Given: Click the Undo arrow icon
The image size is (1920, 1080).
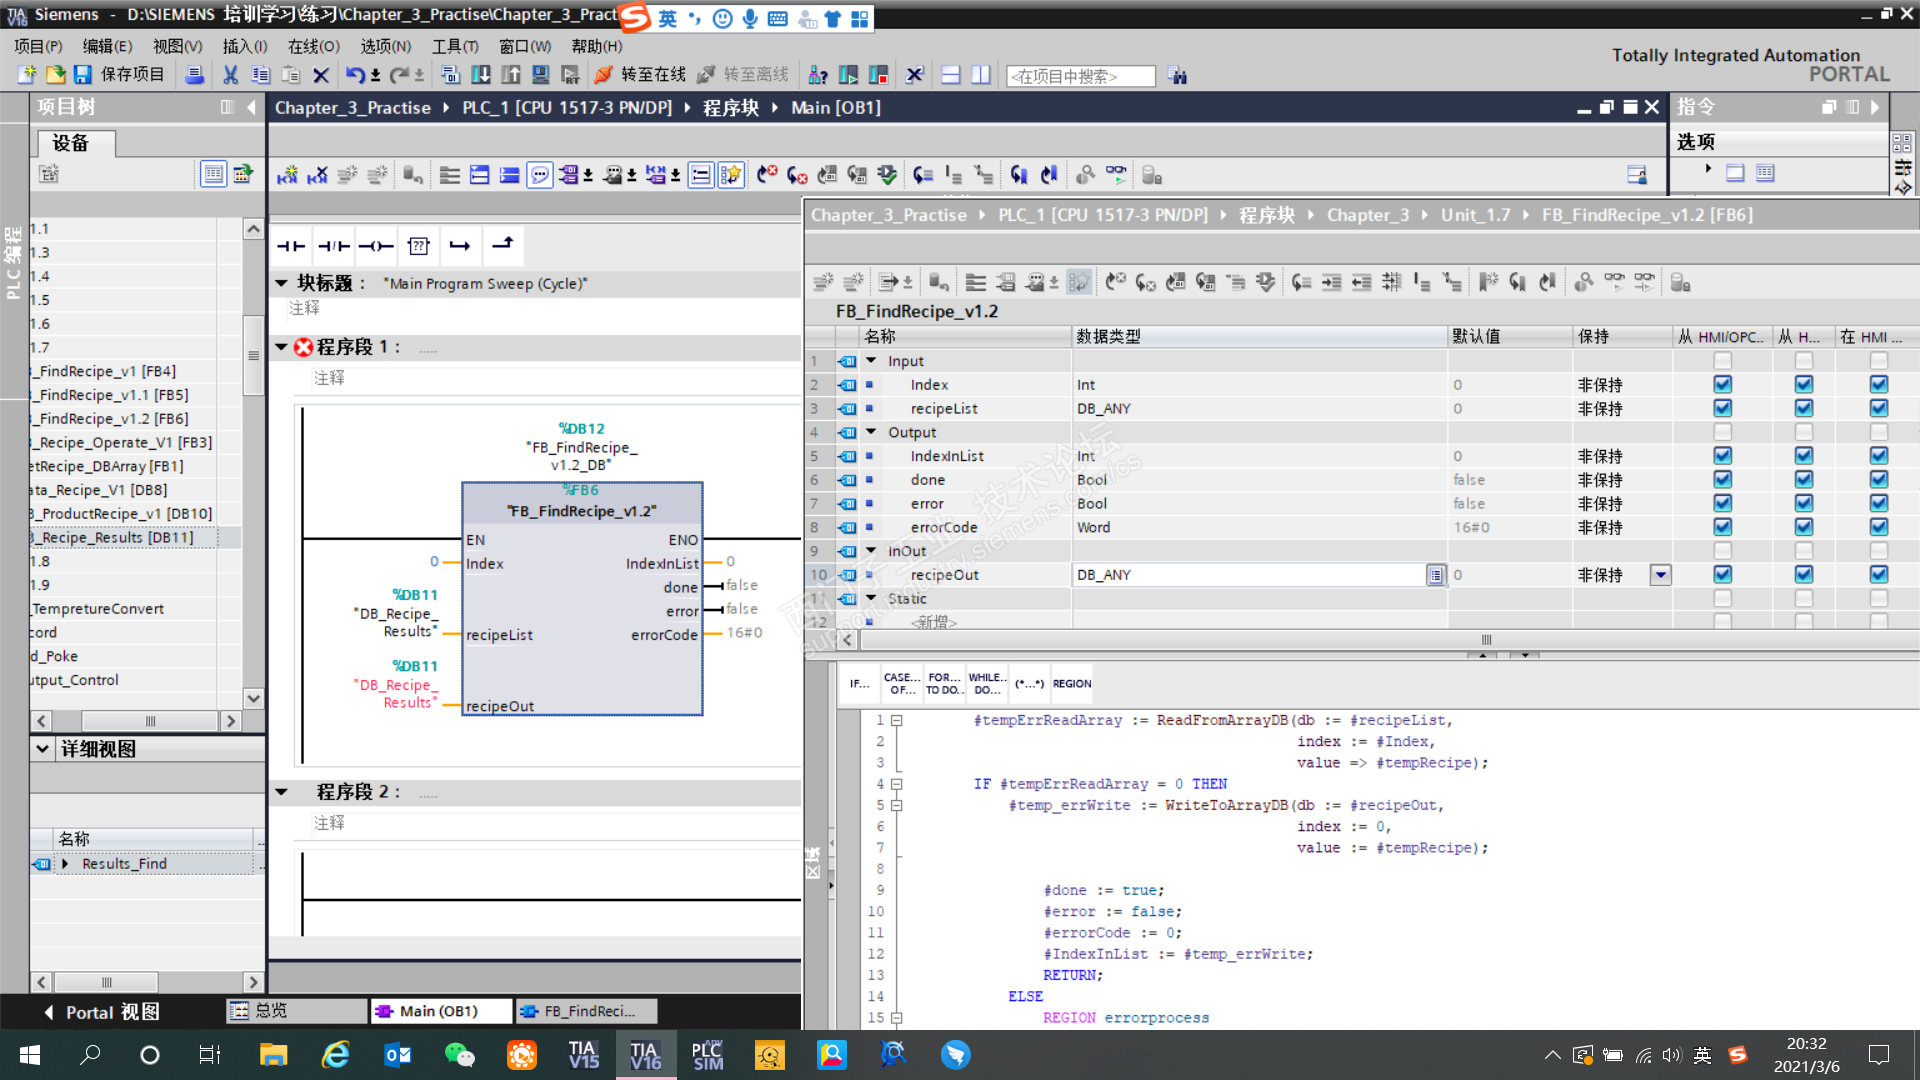Looking at the screenshot, I should coord(355,75).
